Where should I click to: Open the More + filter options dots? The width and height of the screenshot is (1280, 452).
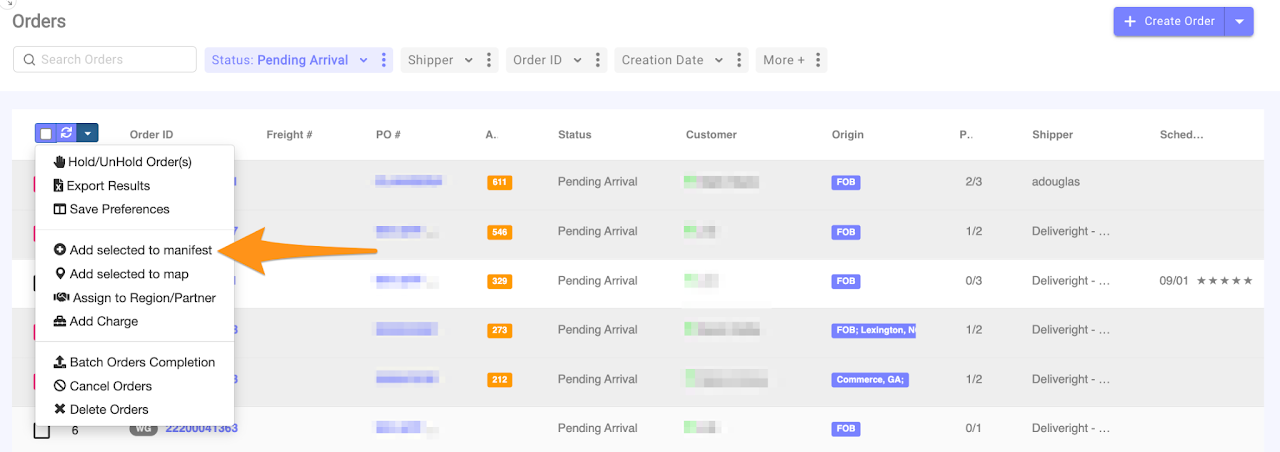pyautogui.click(x=819, y=60)
